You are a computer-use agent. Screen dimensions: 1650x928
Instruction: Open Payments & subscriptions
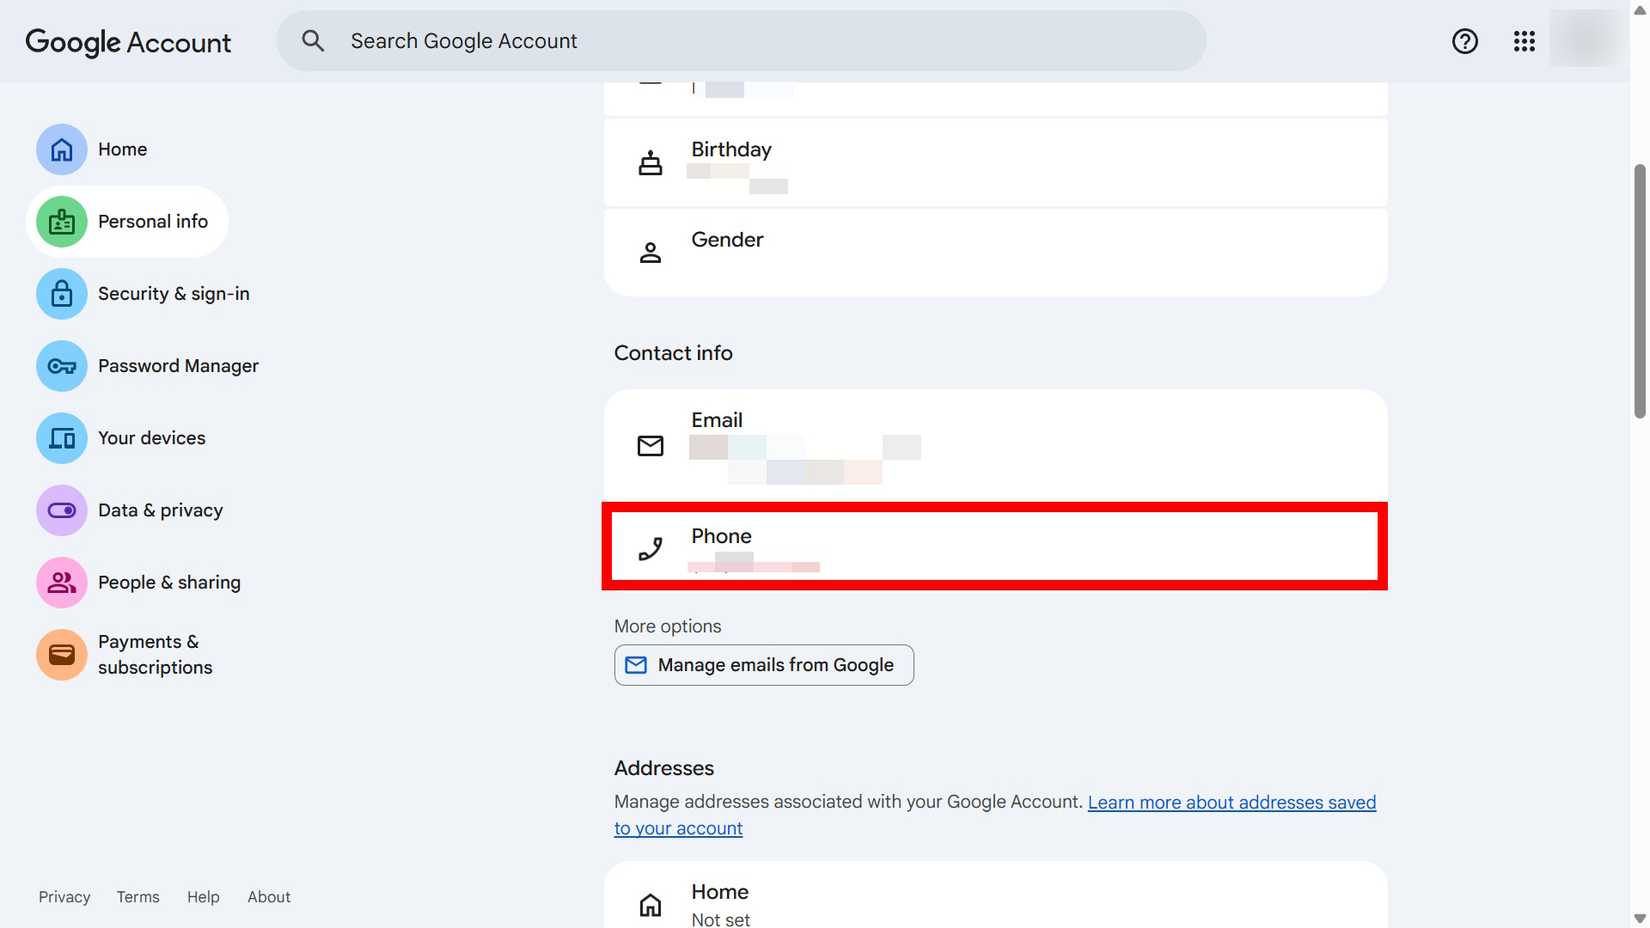click(x=155, y=654)
